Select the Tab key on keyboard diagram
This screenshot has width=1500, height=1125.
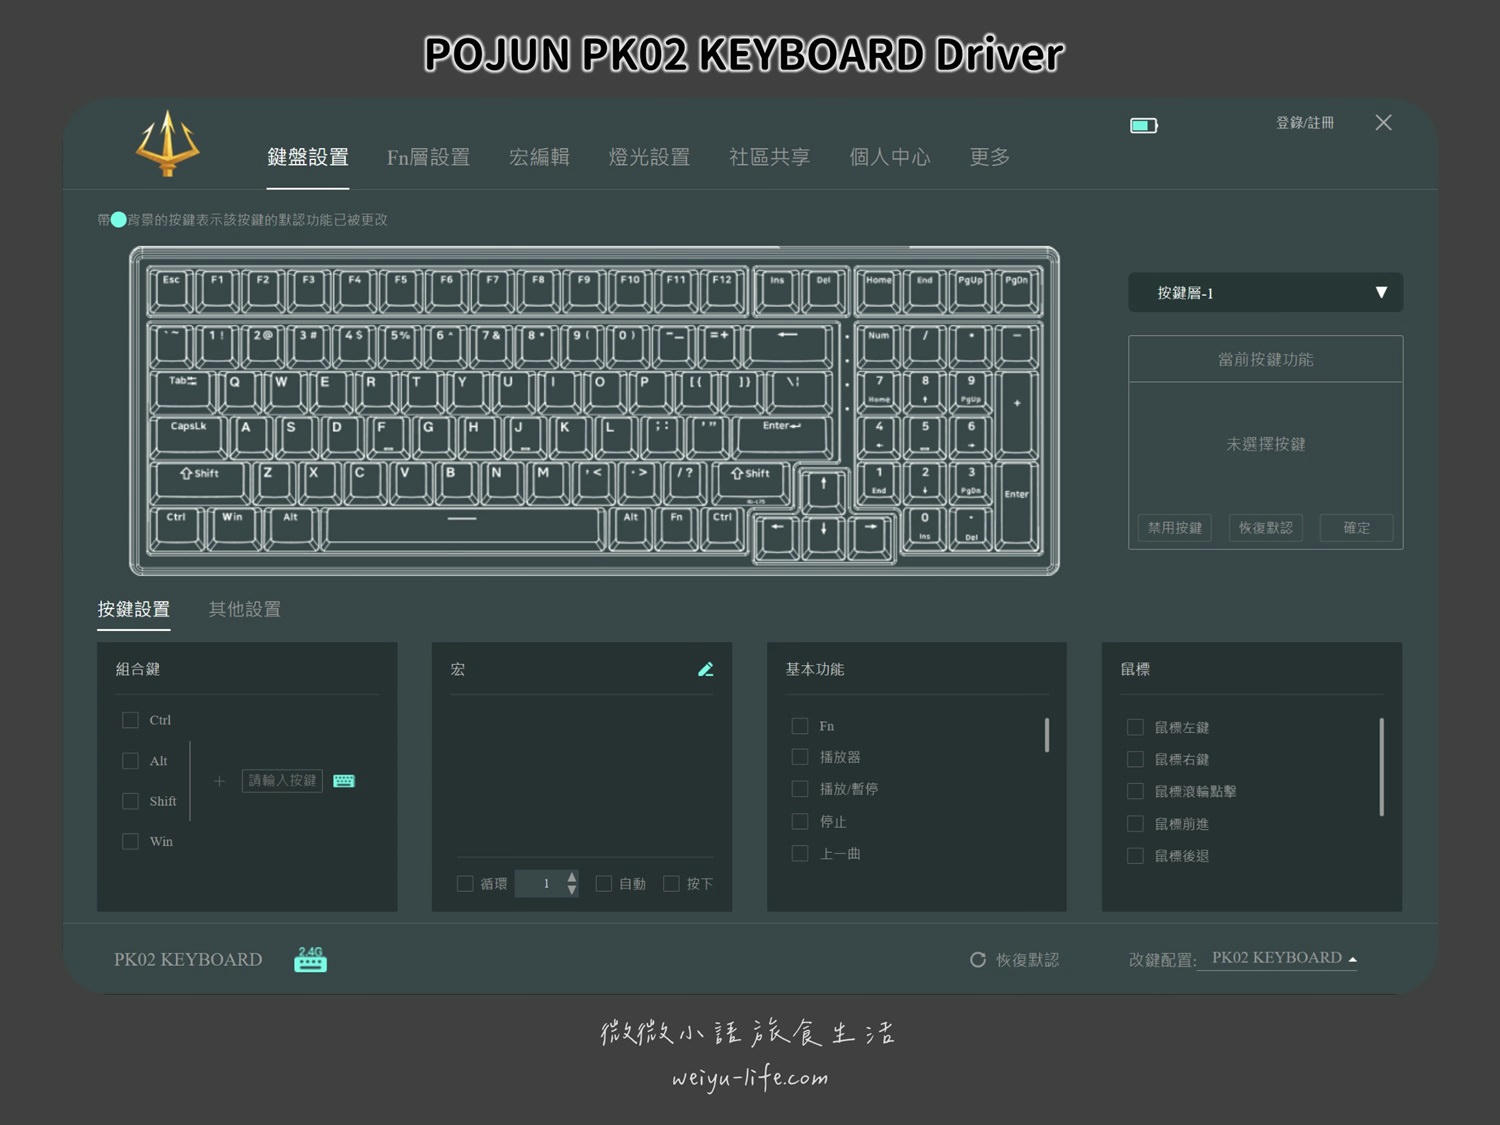(x=183, y=391)
